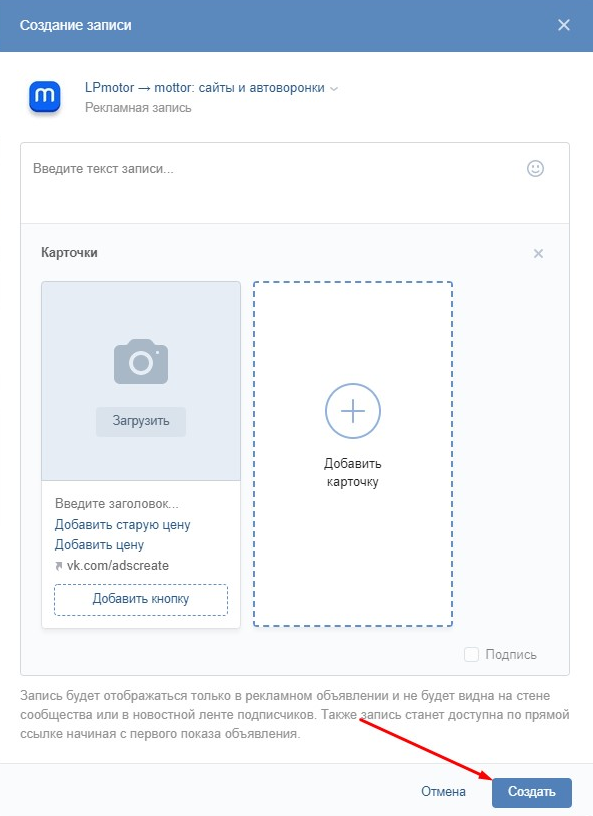
Task: Click the mottor community avatar icon
Action: pos(45,97)
